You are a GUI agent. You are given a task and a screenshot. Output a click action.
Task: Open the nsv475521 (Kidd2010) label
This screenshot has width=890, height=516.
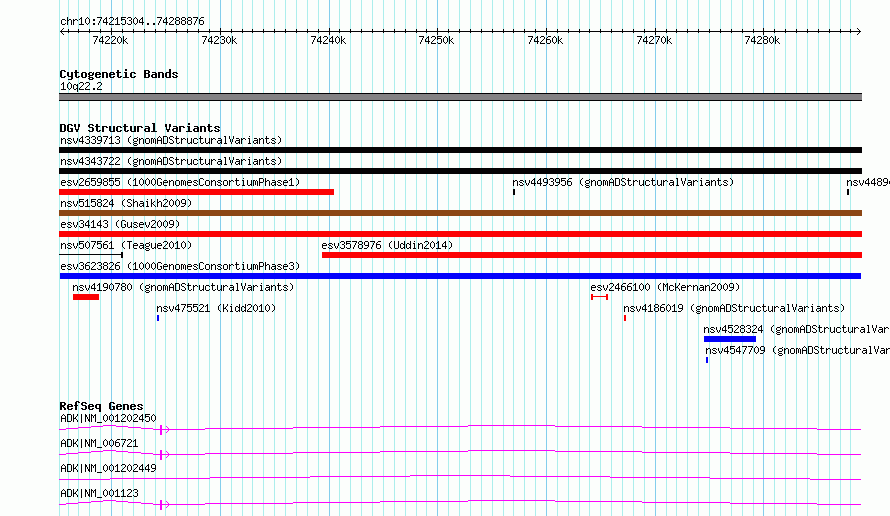216,308
